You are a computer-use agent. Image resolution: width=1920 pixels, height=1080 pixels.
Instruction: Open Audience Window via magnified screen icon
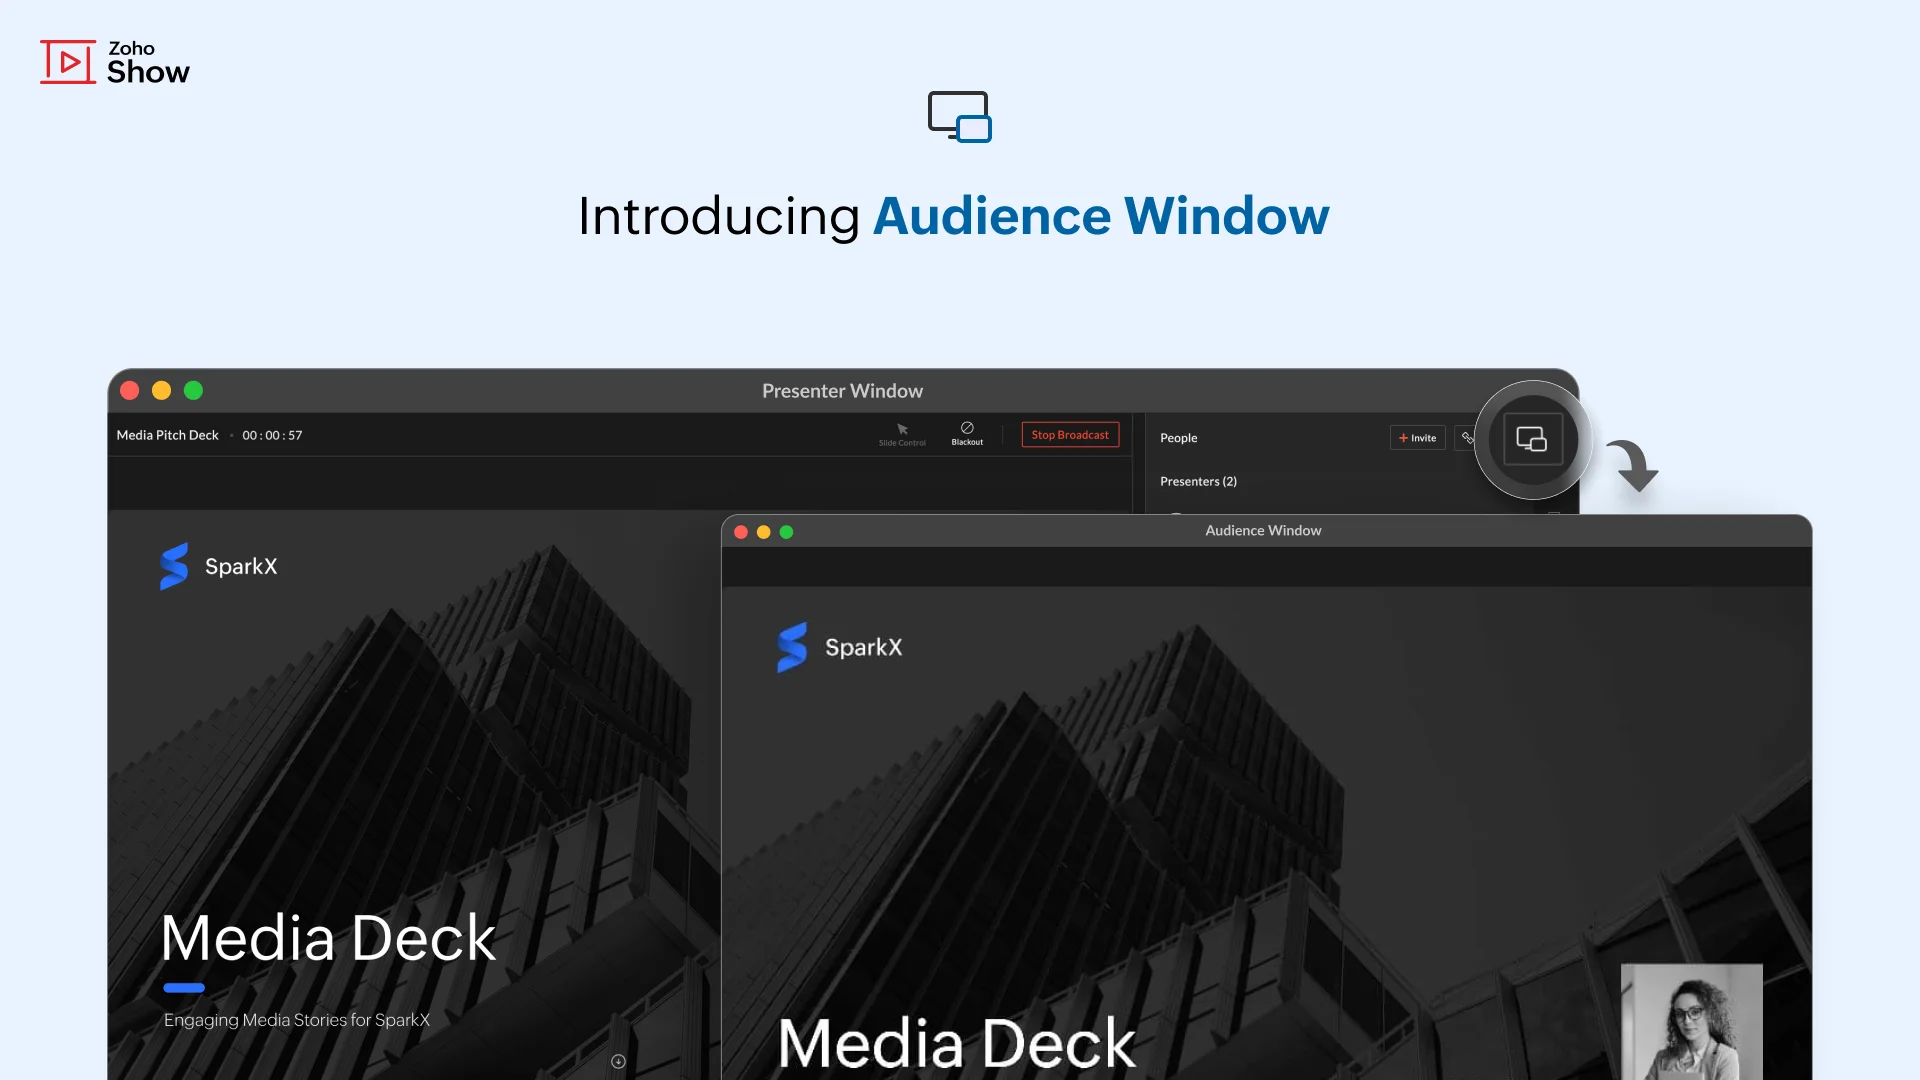(x=1532, y=439)
